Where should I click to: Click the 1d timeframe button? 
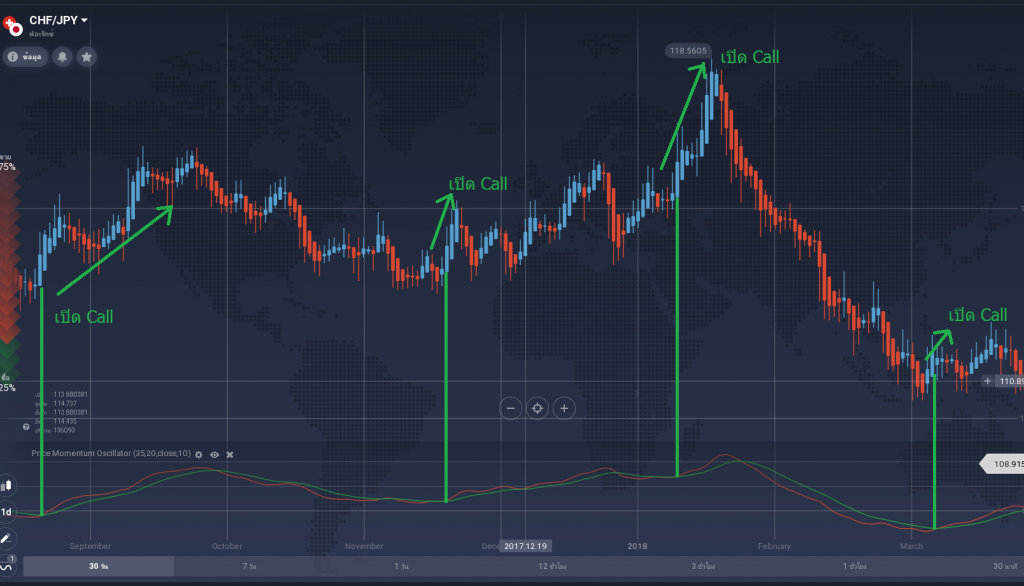[x=6, y=511]
